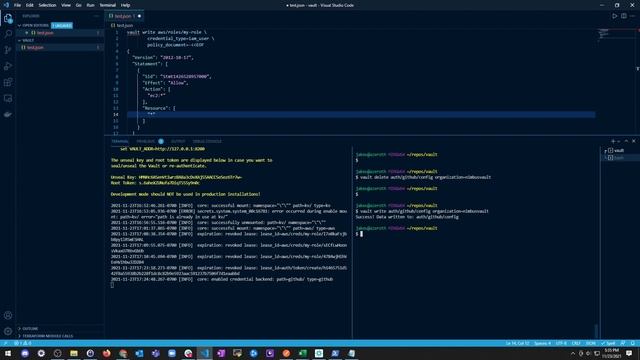Viewport: 640px width, 360px height.
Task: Open the new terminal launch profile dropdown
Action: click(619, 141)
